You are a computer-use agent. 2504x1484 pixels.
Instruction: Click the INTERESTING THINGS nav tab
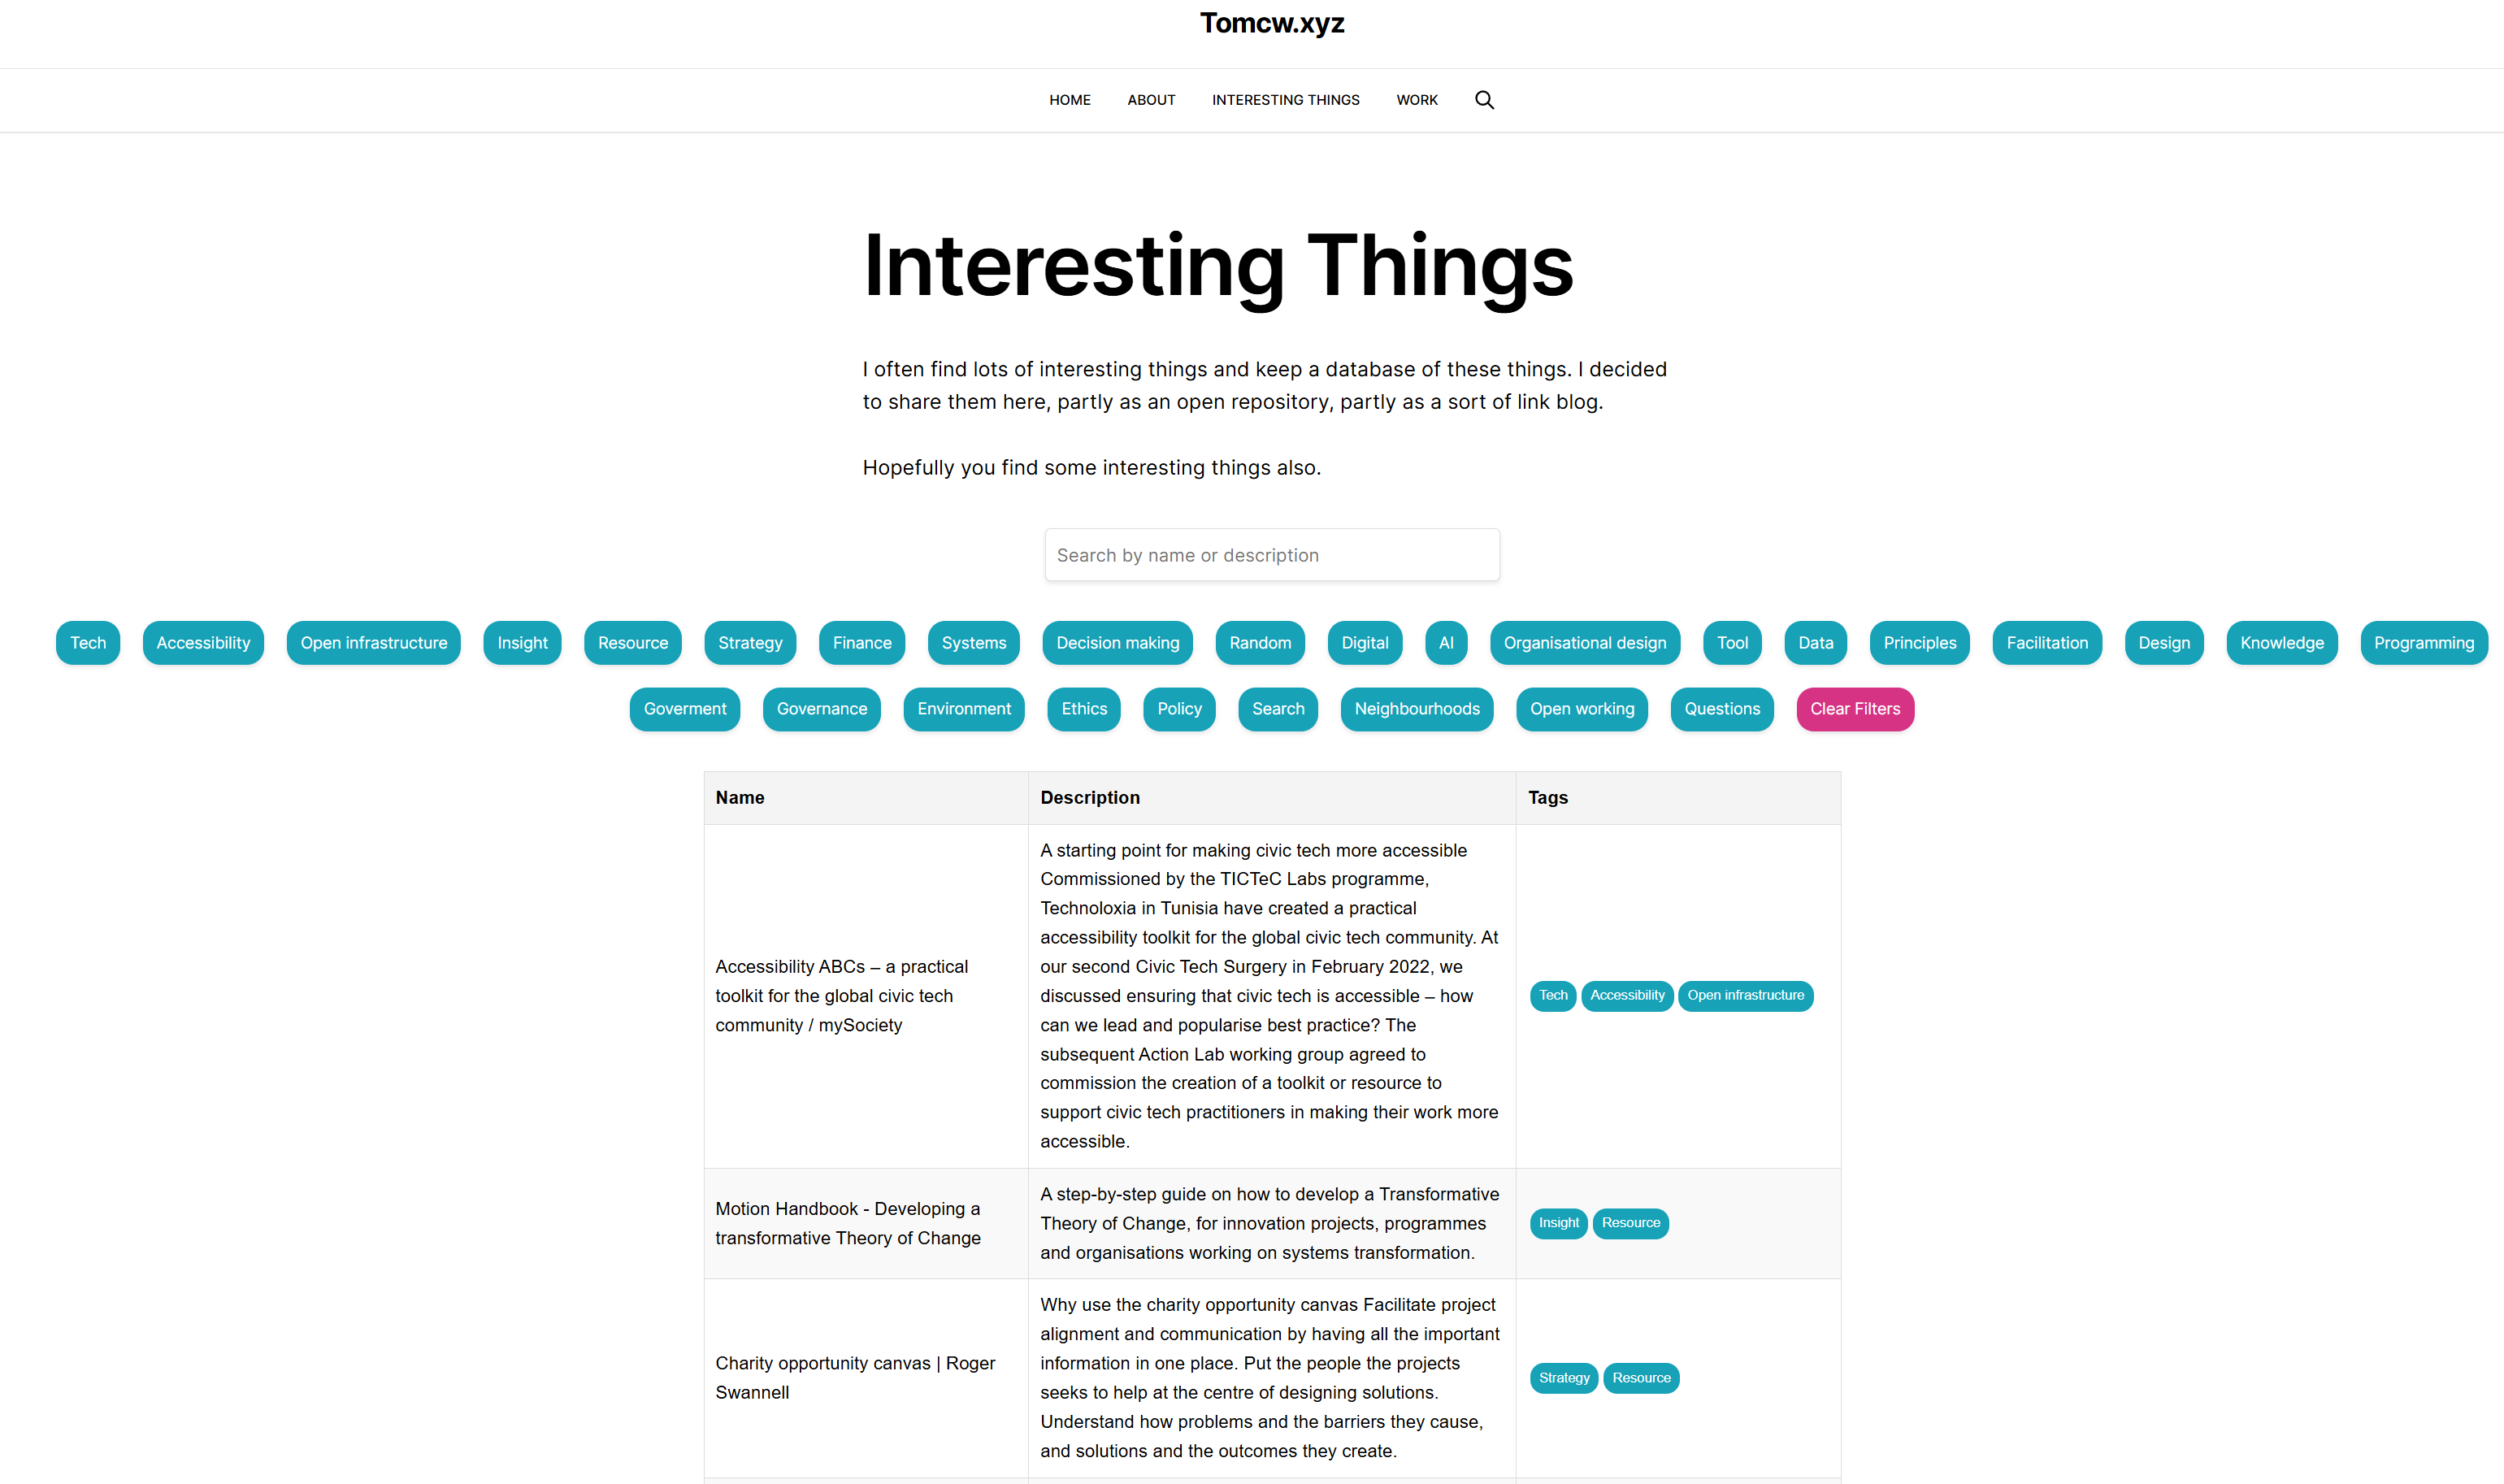pyautogui.click(x=1286, y=99)
